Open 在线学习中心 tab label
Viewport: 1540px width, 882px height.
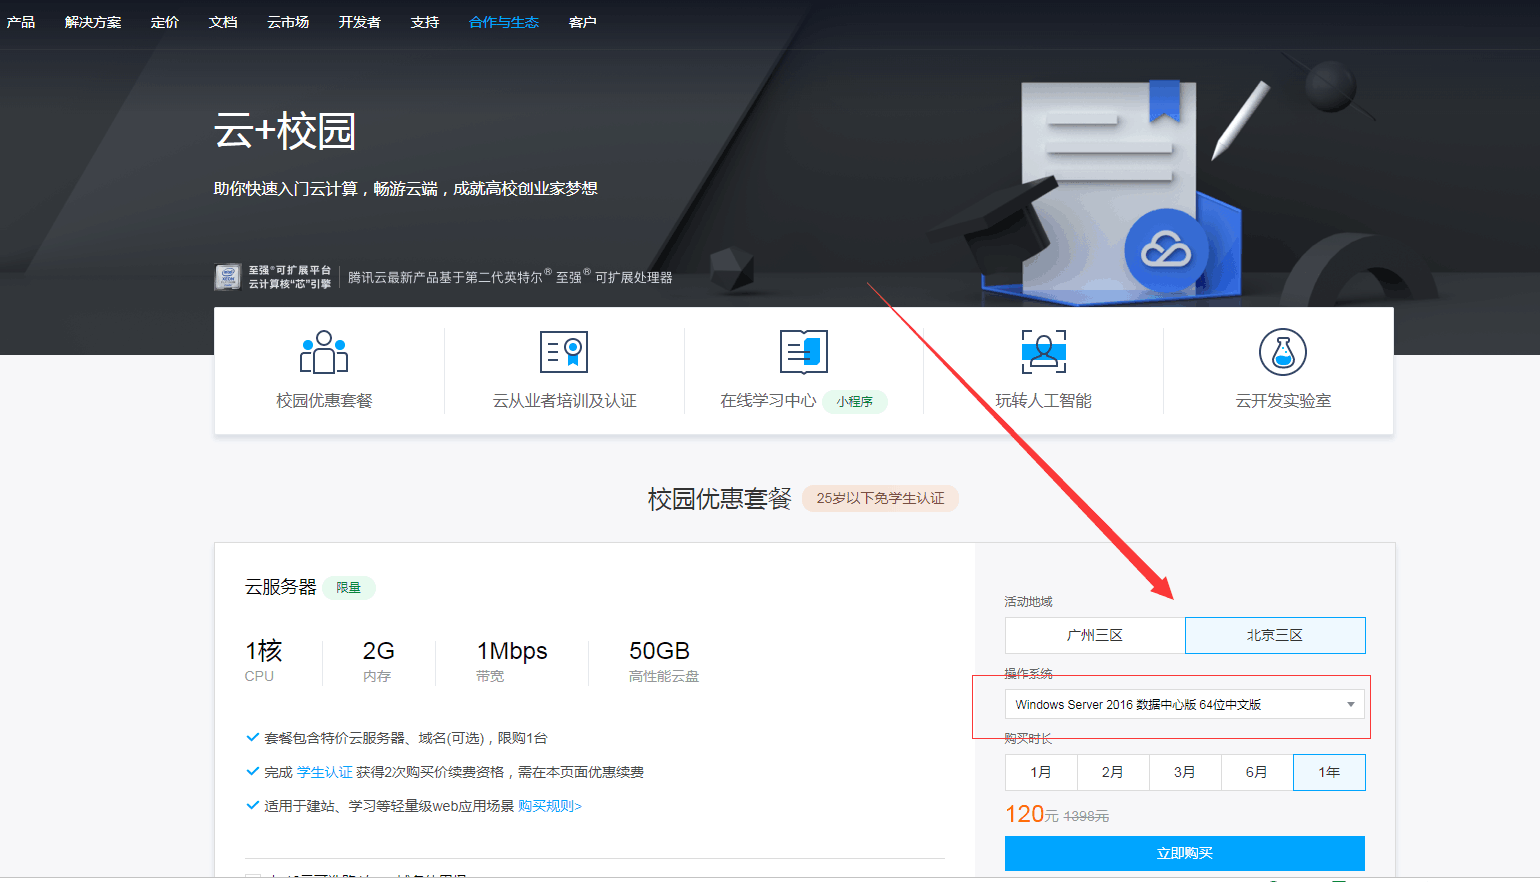(768, 401)
